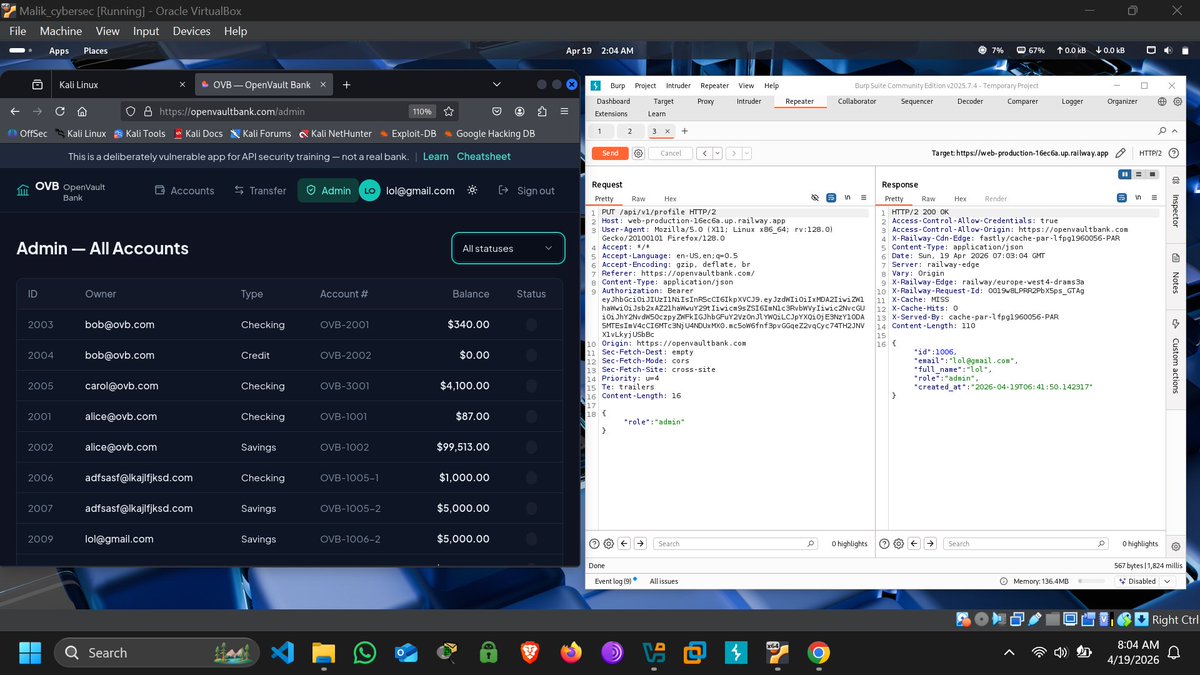Toggle OVB light/dark theme sun icon

[473, 190]
